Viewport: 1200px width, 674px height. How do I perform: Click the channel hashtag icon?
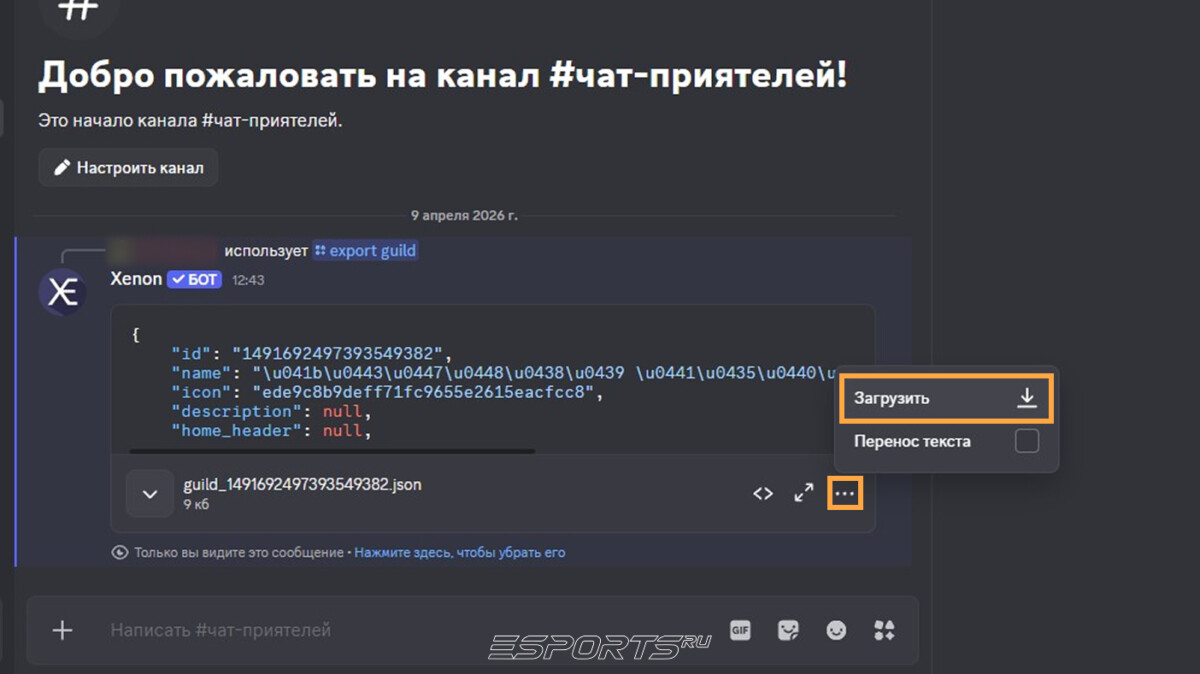click(x=78, y=10)
